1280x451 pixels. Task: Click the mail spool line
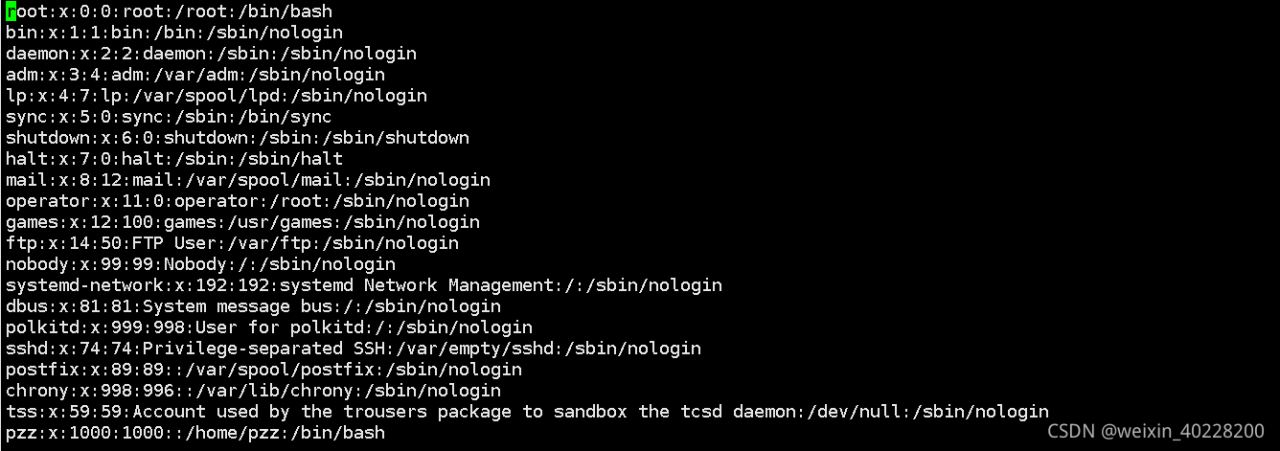pos(248,180)
